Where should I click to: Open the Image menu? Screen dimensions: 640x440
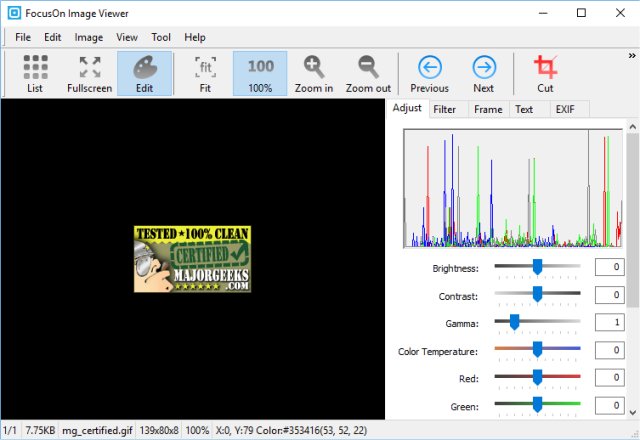89,38
